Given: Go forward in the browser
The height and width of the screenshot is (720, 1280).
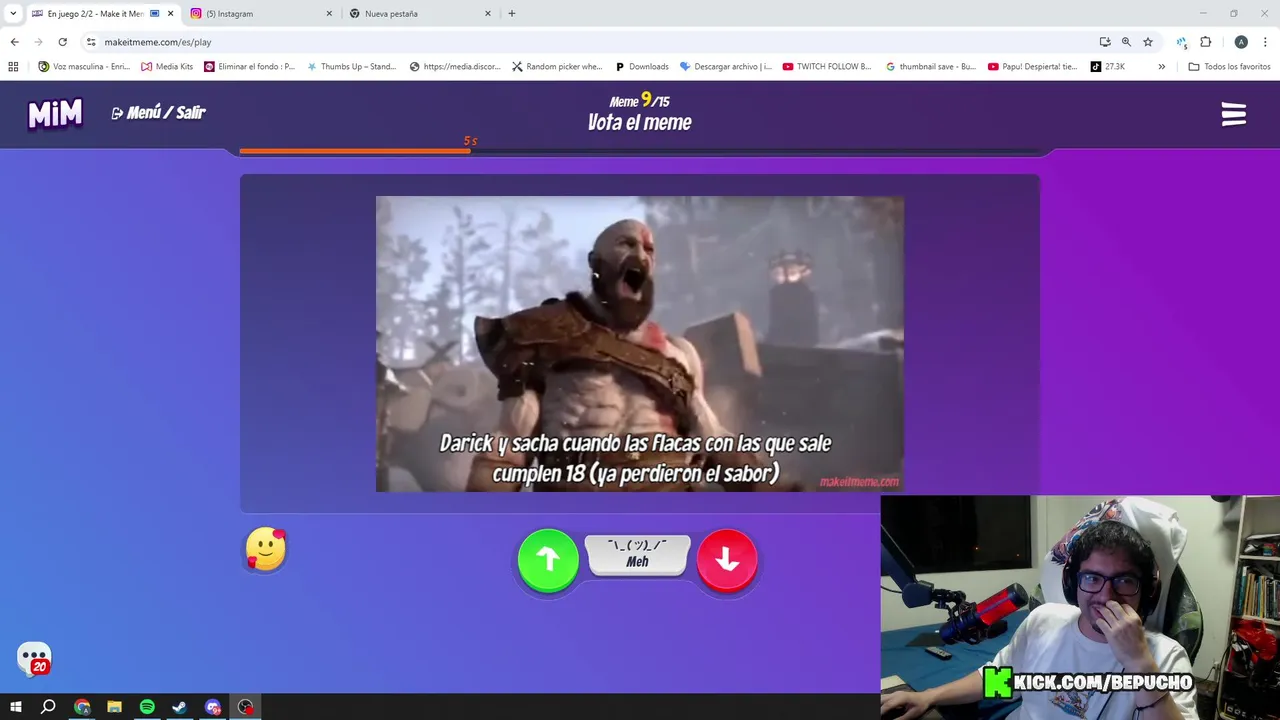Looking at the screenshot, I should coord(38,42).
